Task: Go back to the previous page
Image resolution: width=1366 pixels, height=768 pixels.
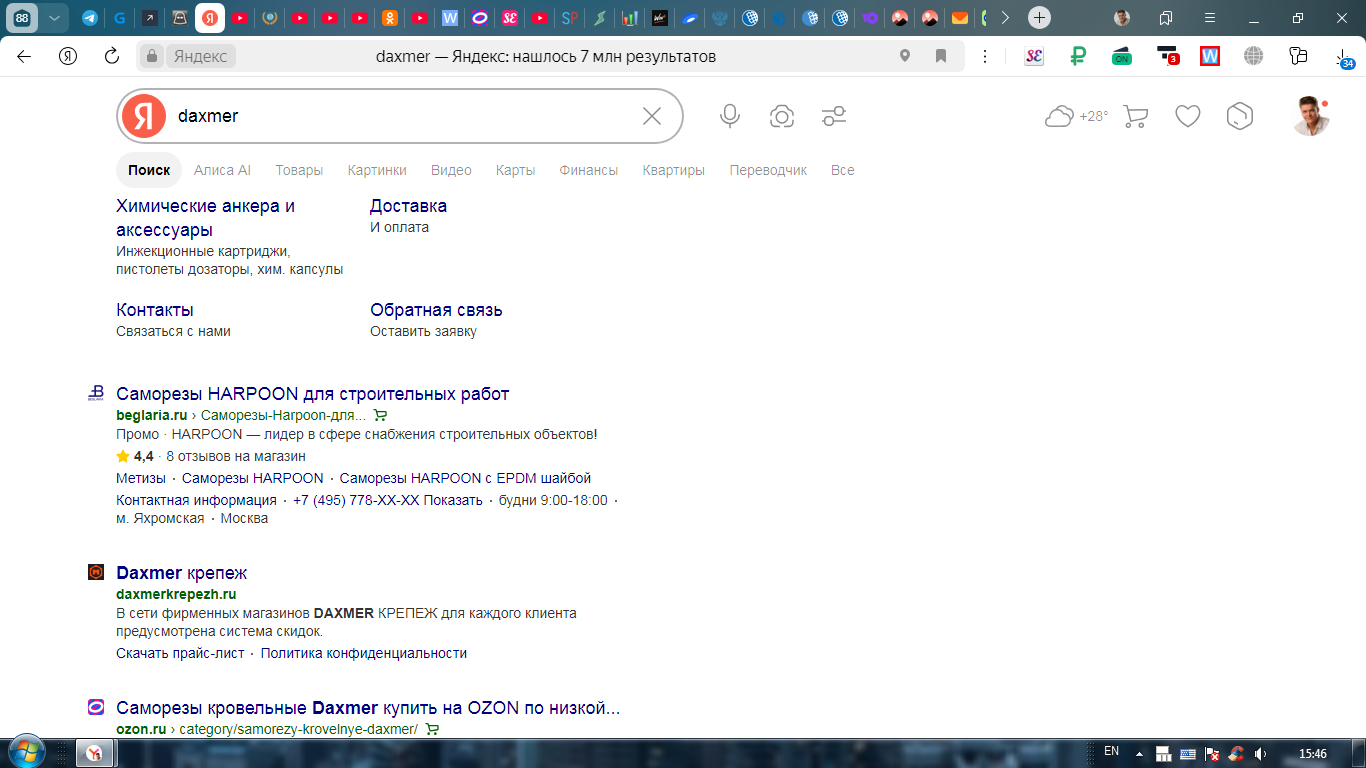Action: coord(24,56)
